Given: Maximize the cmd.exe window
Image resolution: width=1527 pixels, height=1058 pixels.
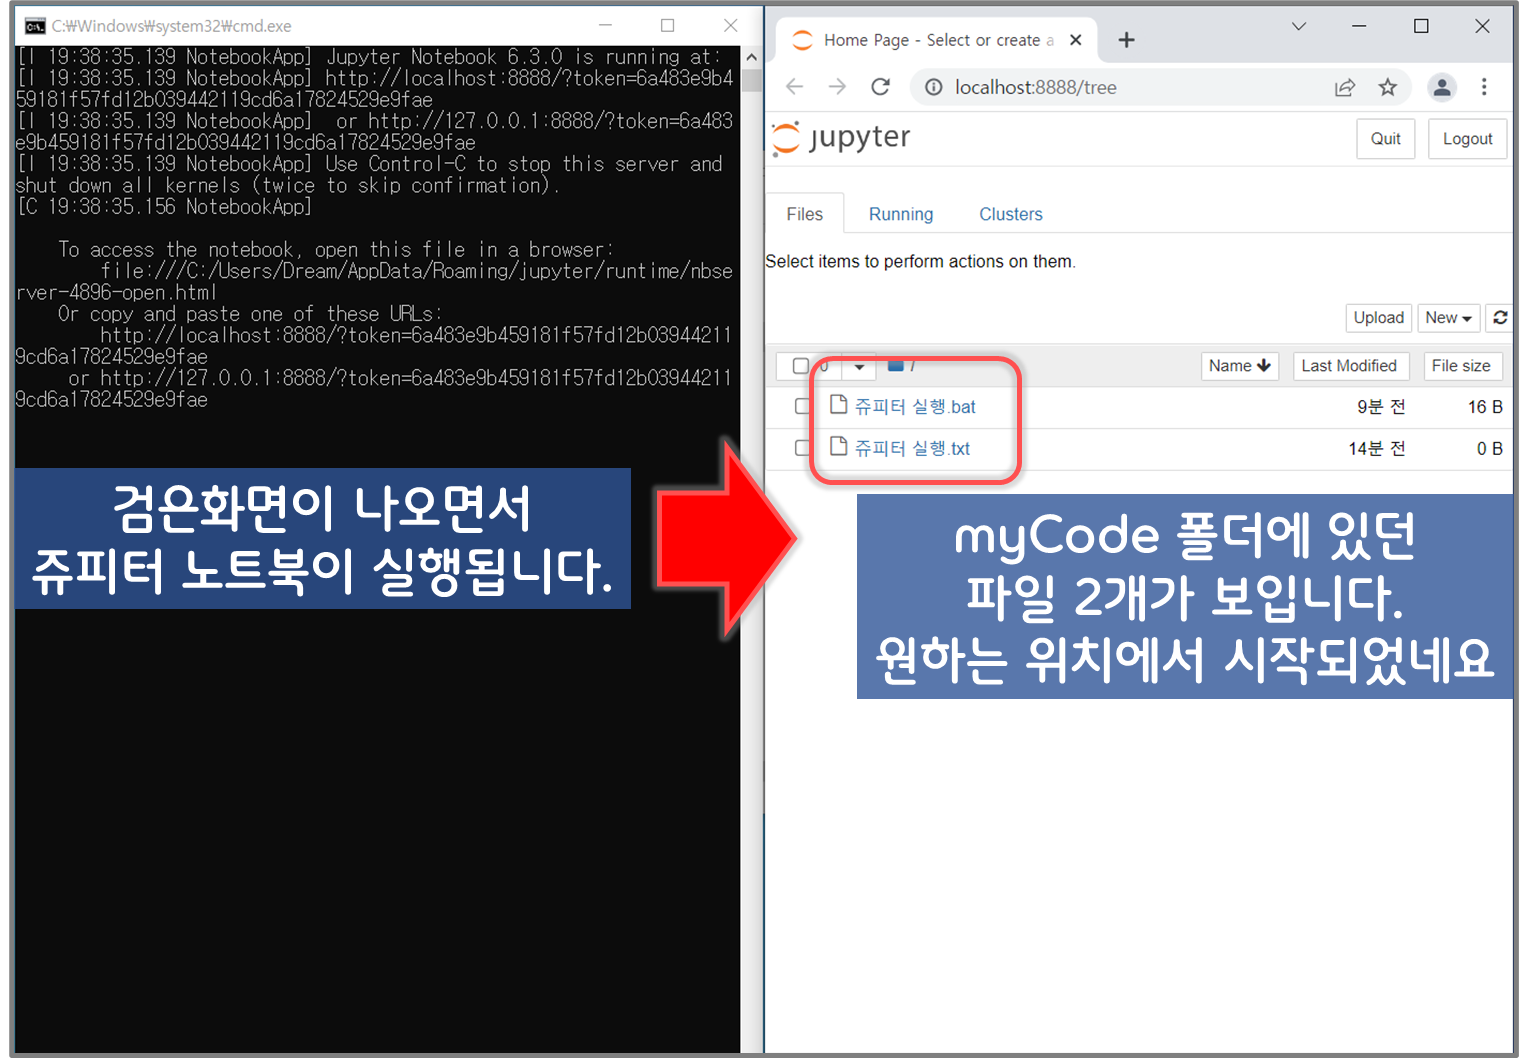Looking at the screenshot, I should point(667,26).
